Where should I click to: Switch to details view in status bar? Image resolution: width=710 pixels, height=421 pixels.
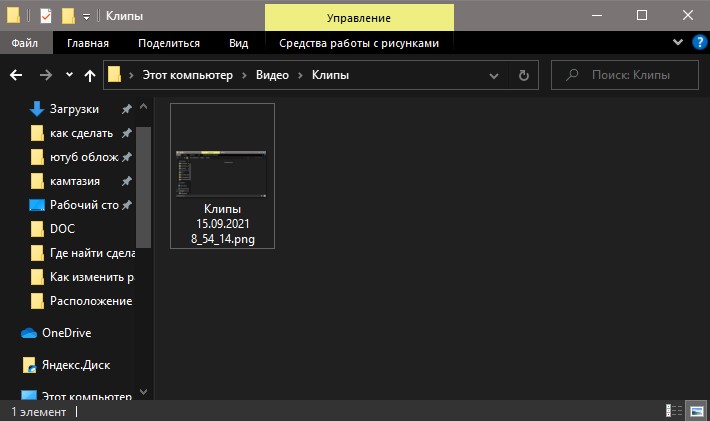point(674,411)
